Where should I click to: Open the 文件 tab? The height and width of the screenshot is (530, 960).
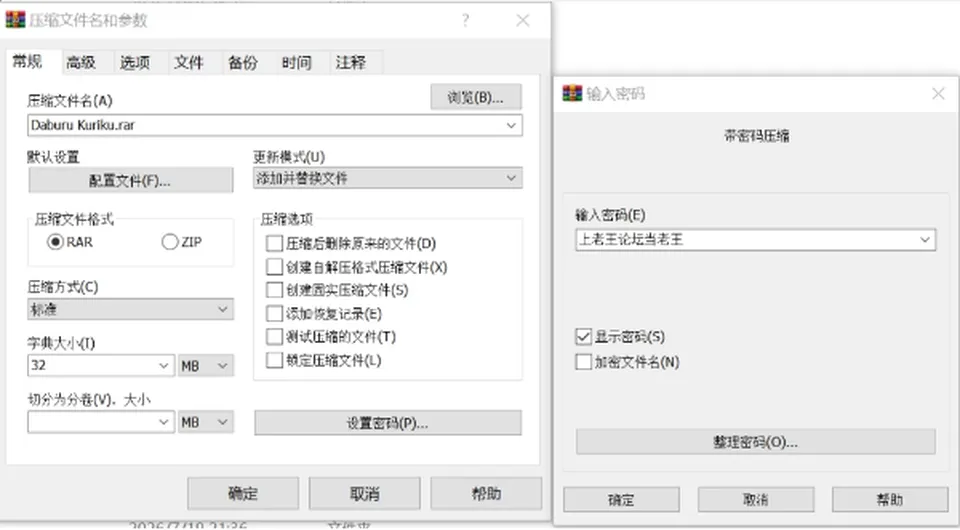click(x=189, y=62)
